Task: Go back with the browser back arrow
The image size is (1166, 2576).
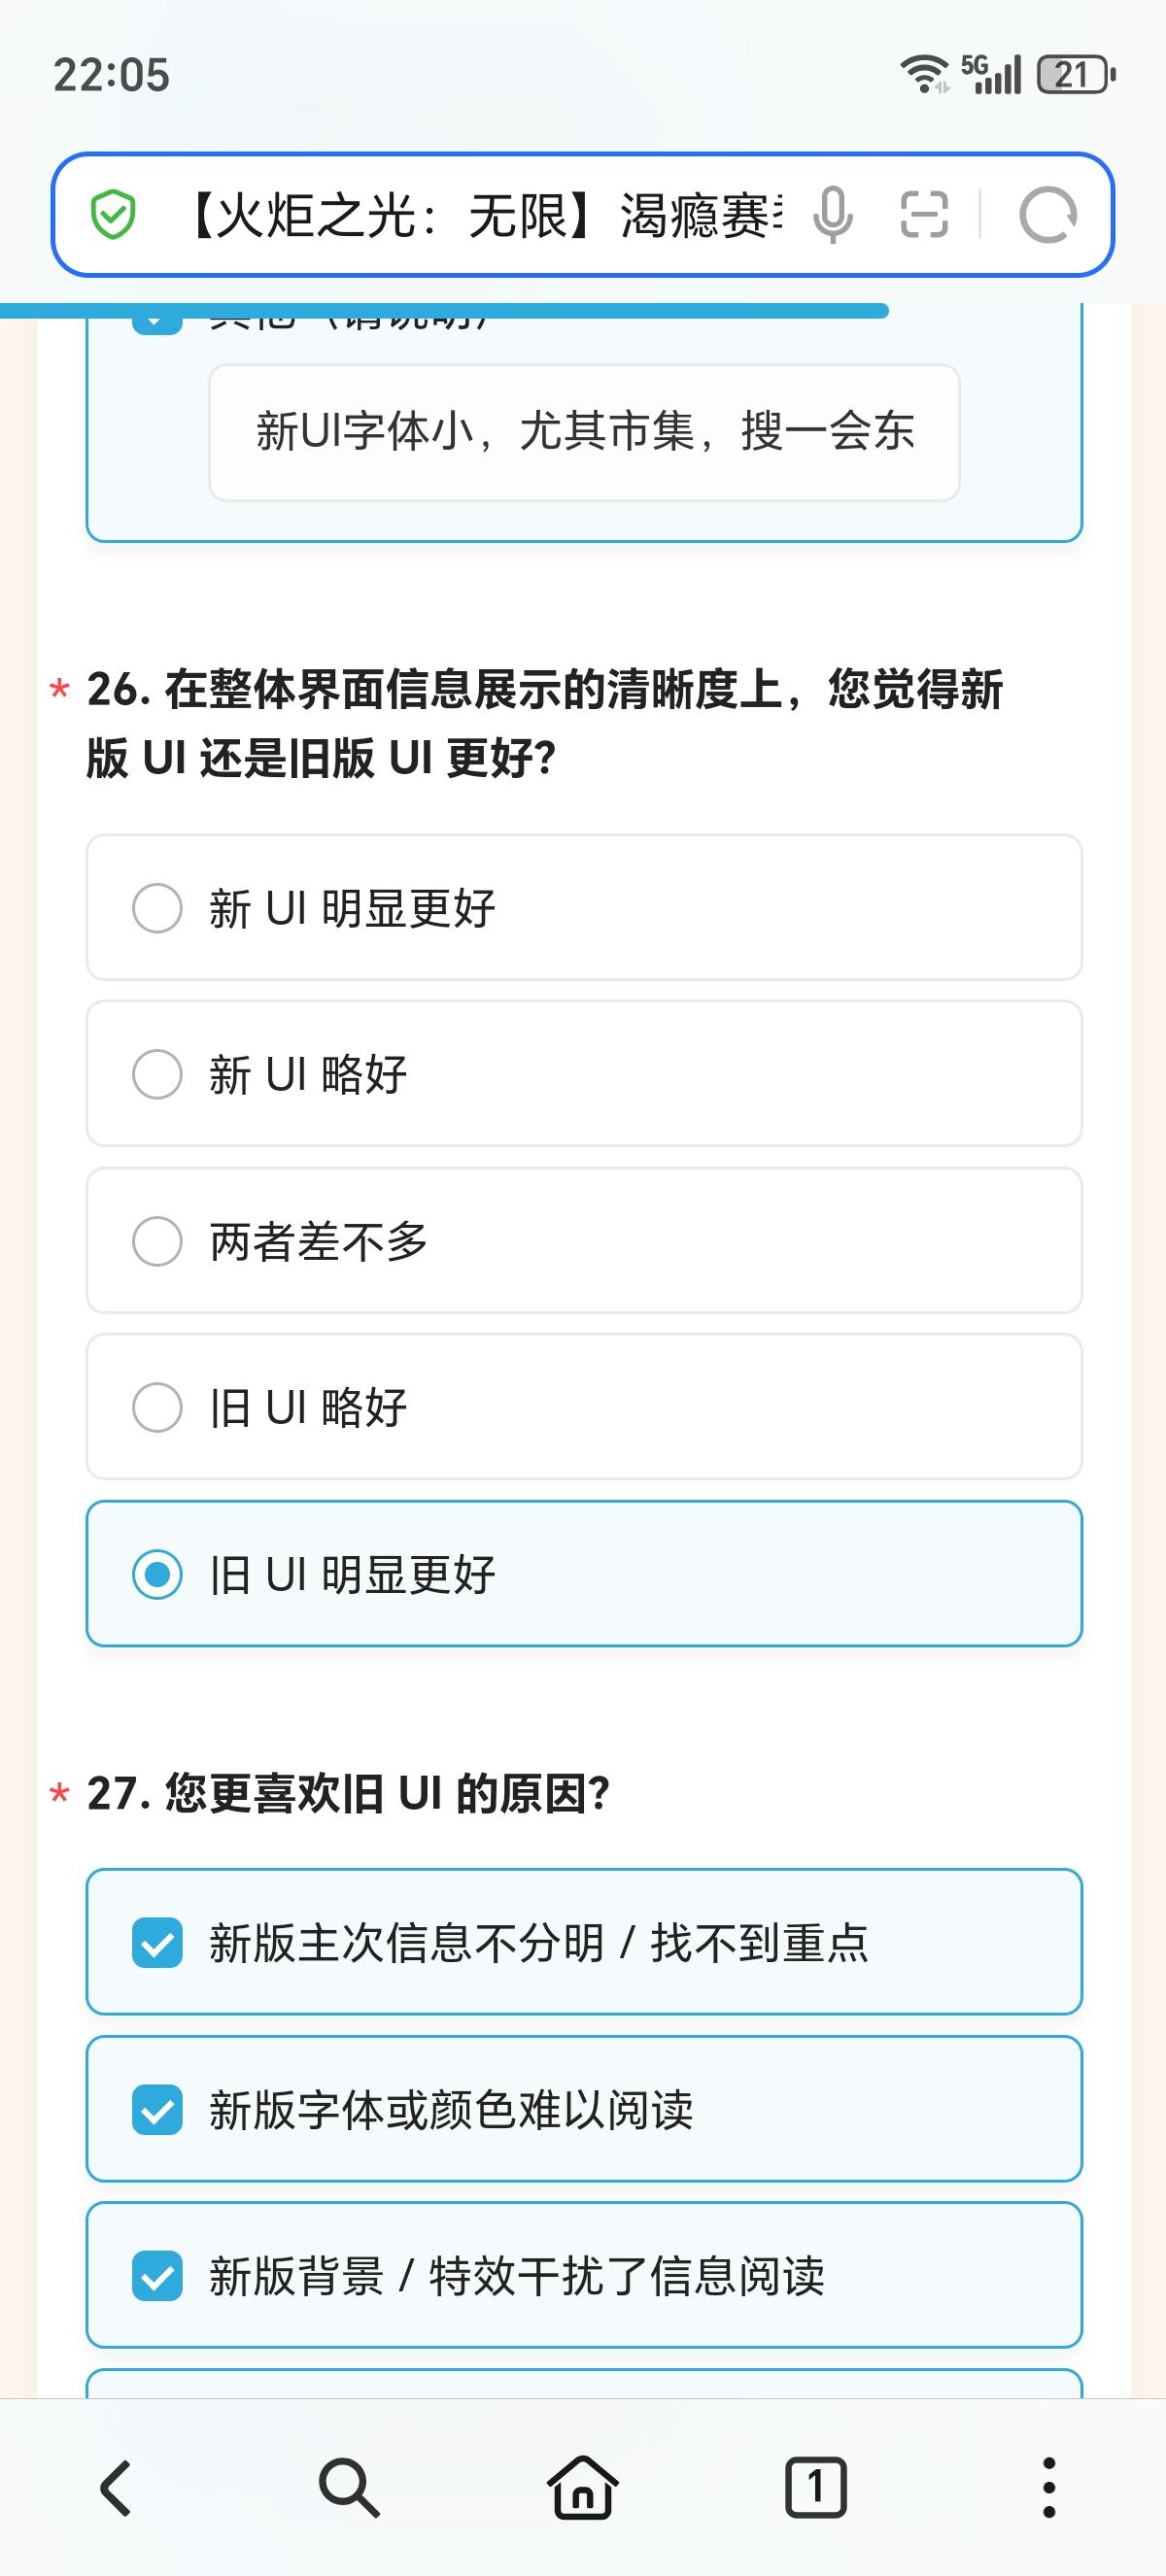Action: point(116,2487)
